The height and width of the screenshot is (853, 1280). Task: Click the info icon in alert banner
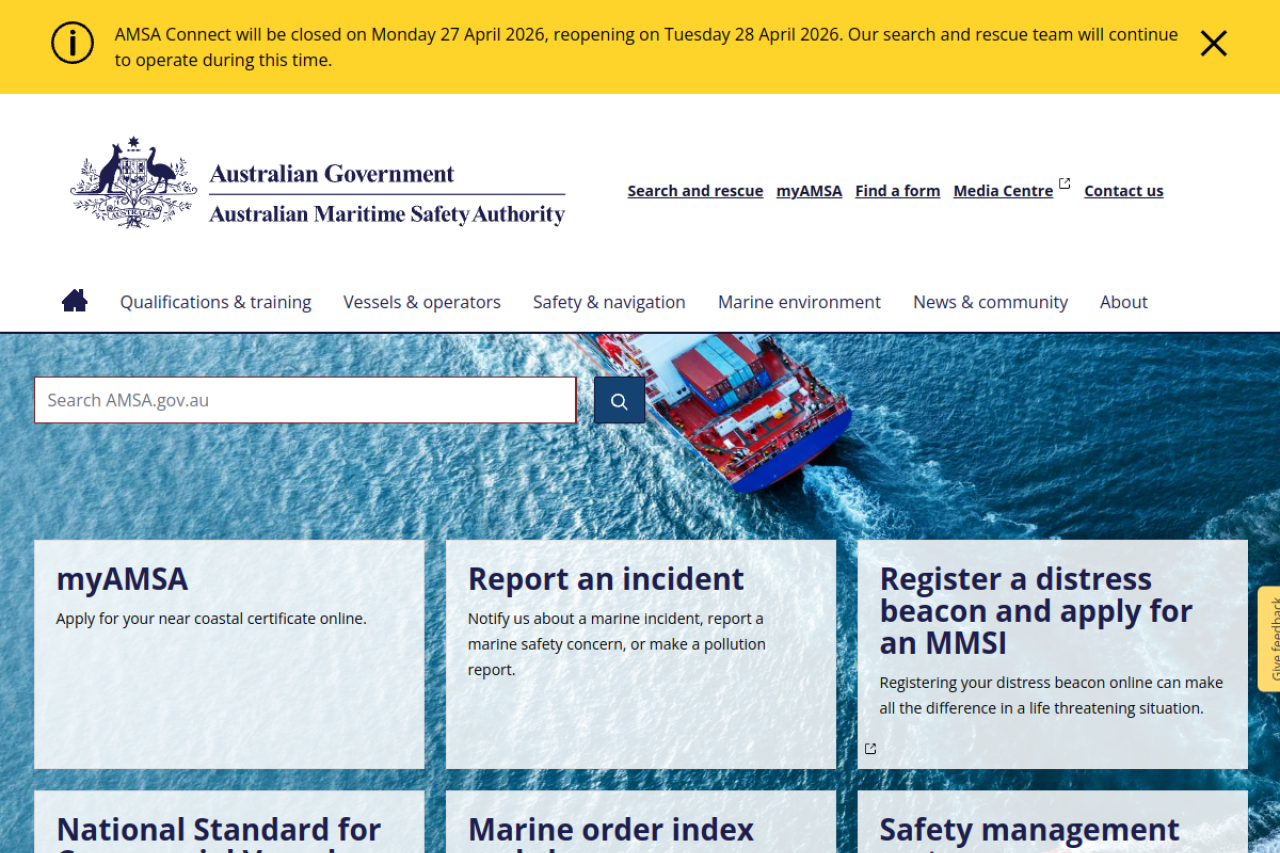(72, 44)
